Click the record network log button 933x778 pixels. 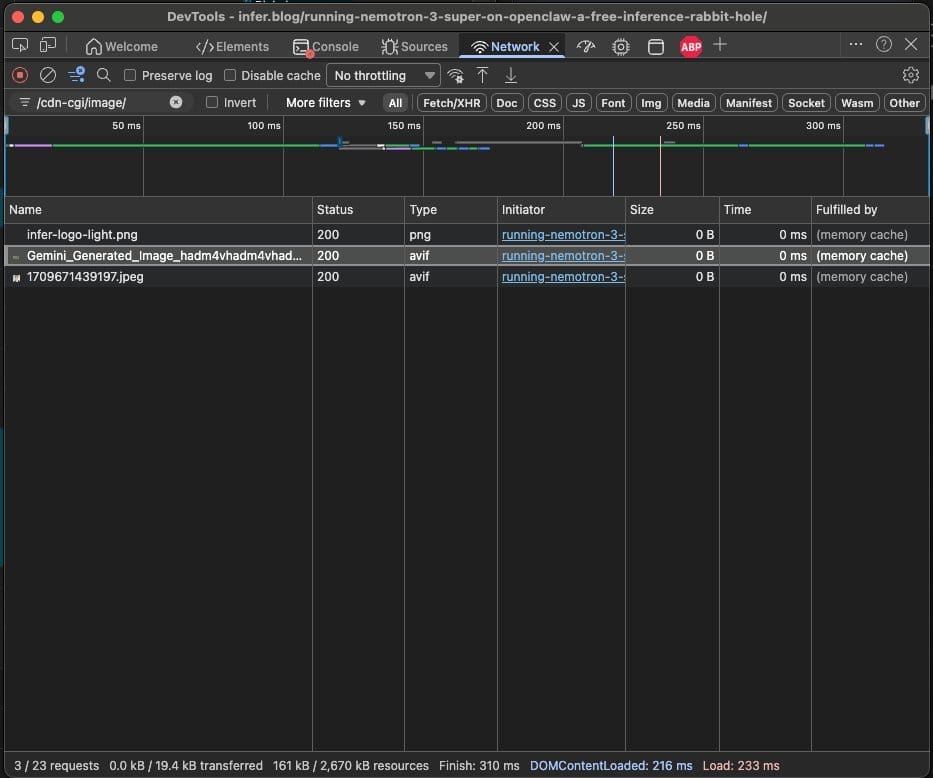(x=20, y=76)
